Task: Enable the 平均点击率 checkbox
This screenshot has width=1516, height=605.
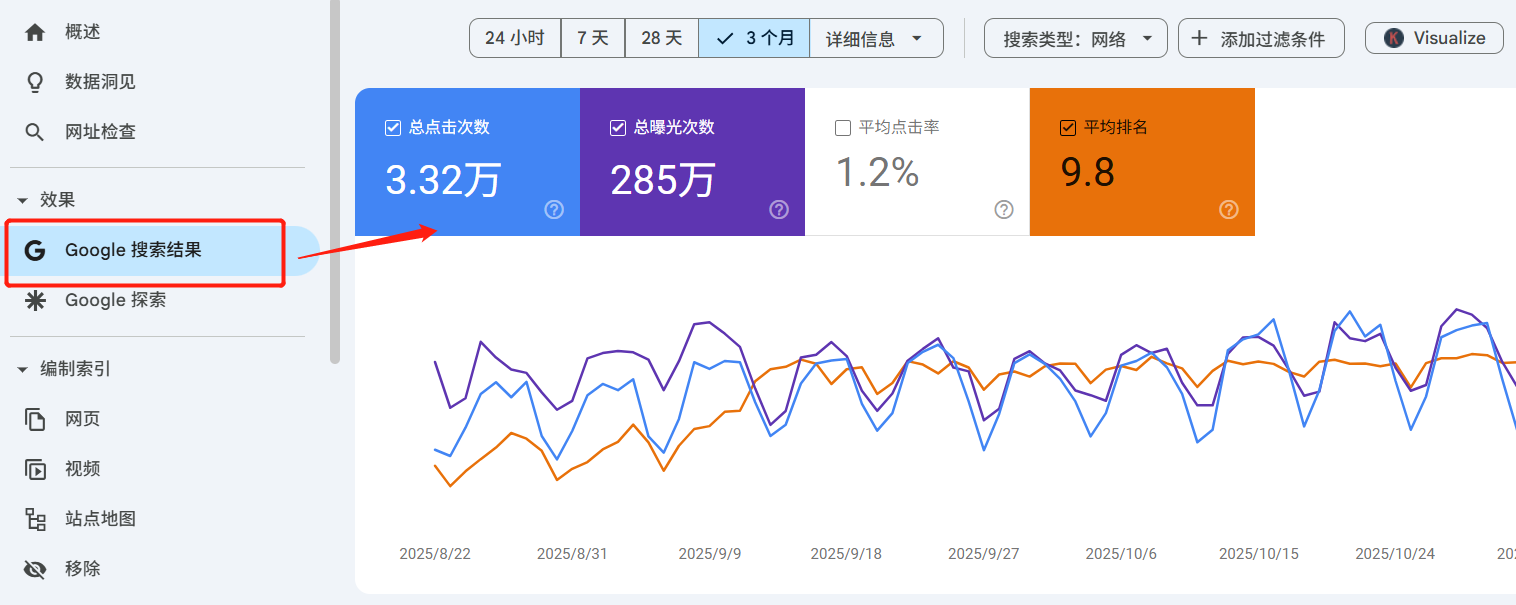Action: point(842,127)
